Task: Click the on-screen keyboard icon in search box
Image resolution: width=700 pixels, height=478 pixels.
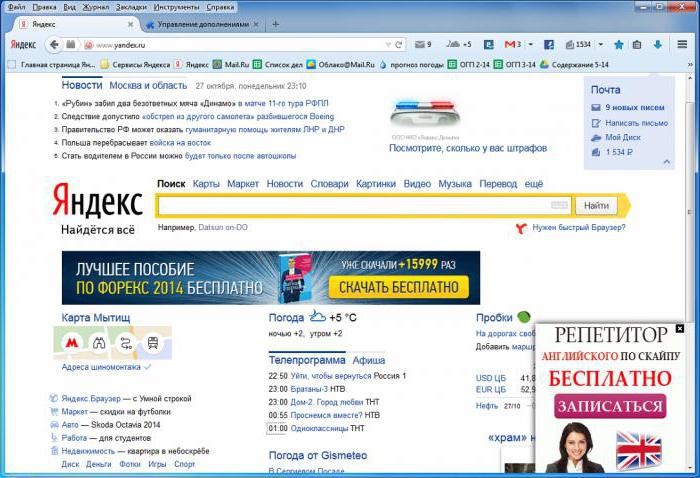Action: pyautogui.click(x=559, y=205)
